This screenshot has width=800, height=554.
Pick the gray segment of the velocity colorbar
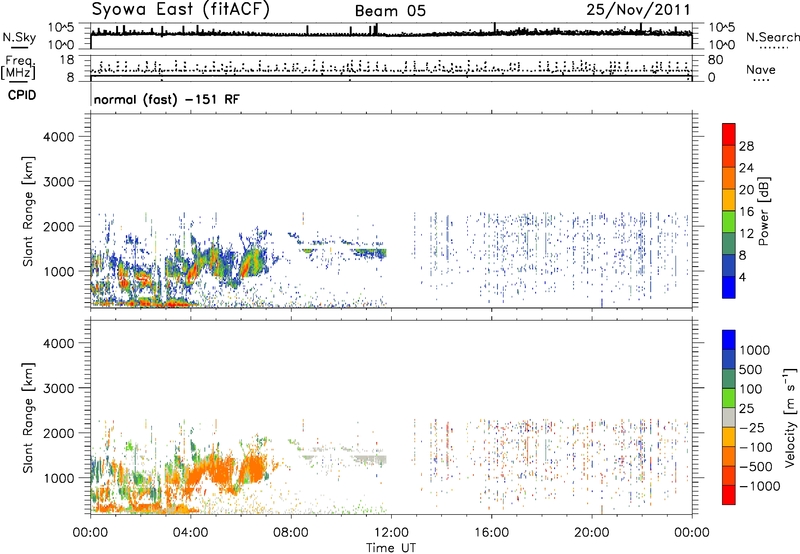tap(729, 418)
